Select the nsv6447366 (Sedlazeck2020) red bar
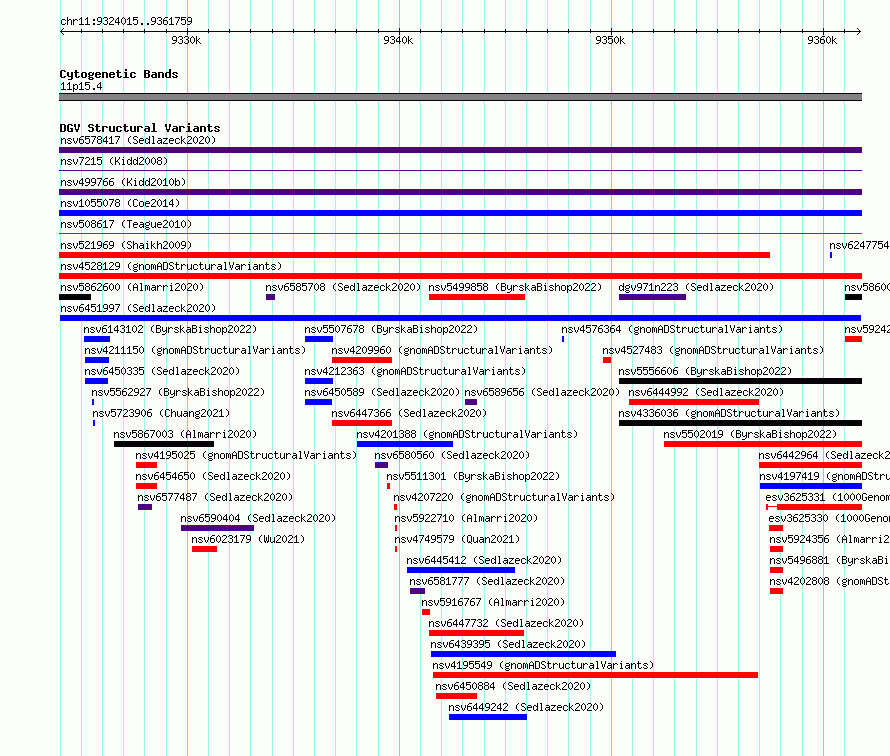Image resolution: width=890 pixels, height=756 pixels. (362, 423)
